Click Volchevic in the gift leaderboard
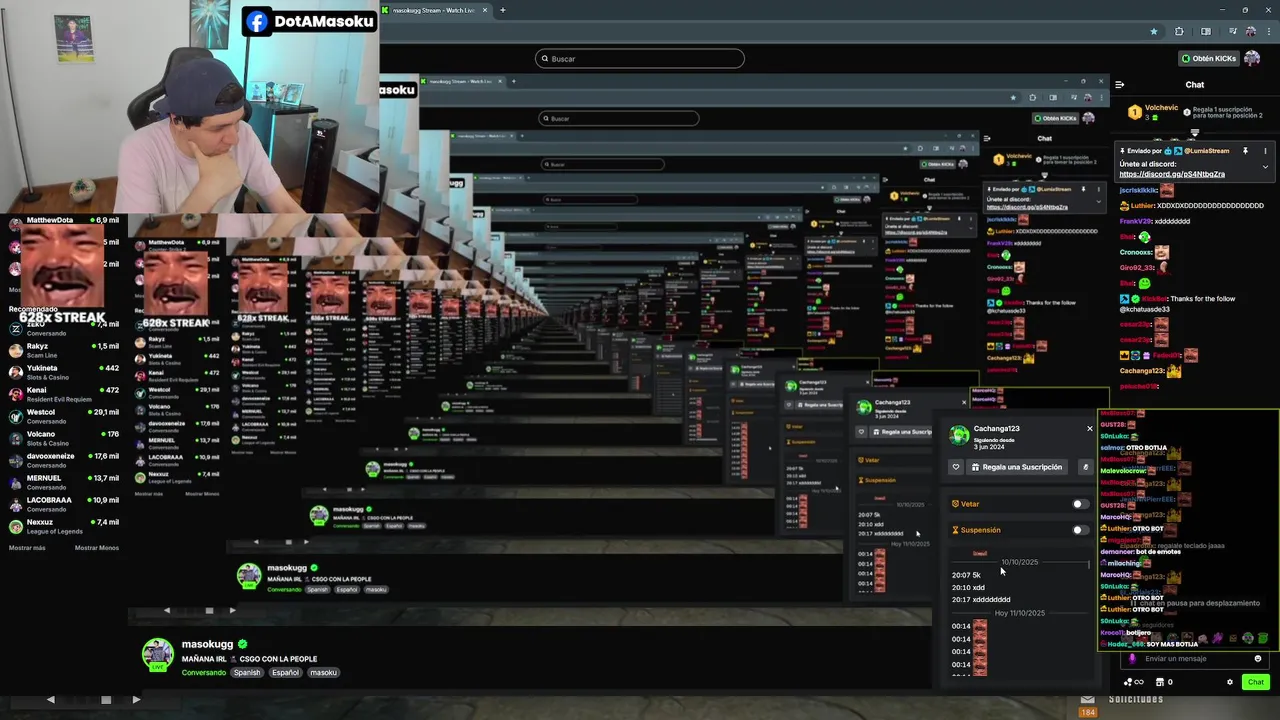This screenshot has height=720, width=1280. point(1161,108)
